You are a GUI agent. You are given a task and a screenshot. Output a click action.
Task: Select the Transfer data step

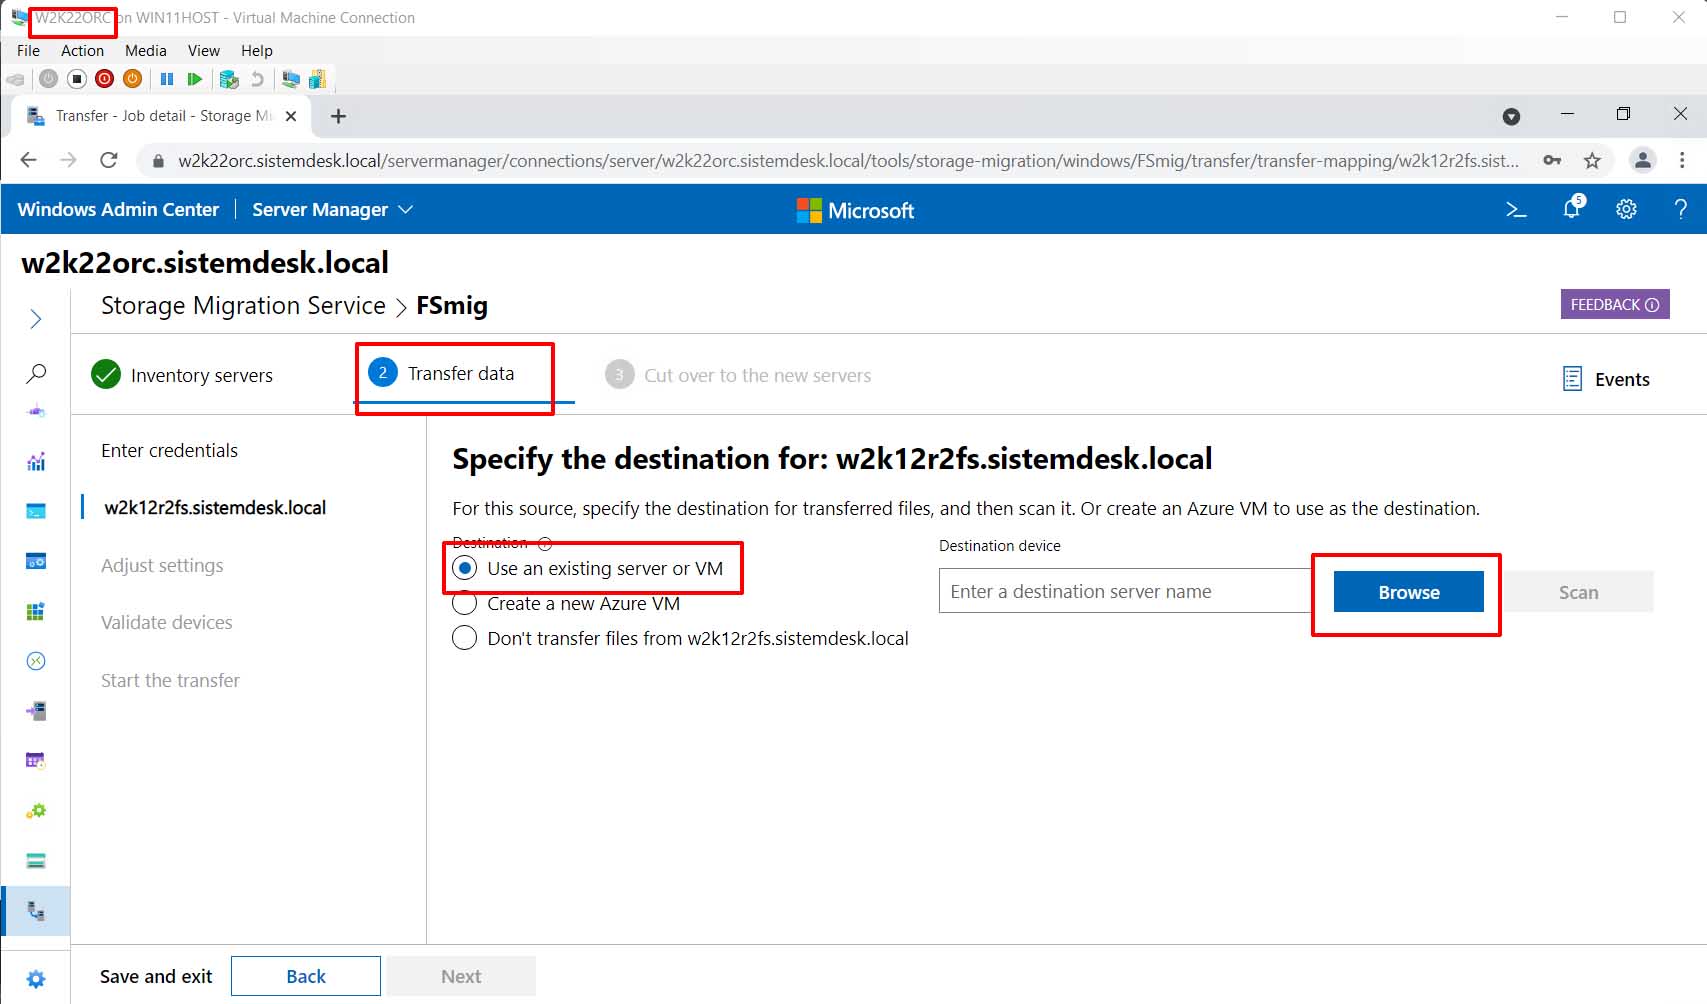click(441, 373)
